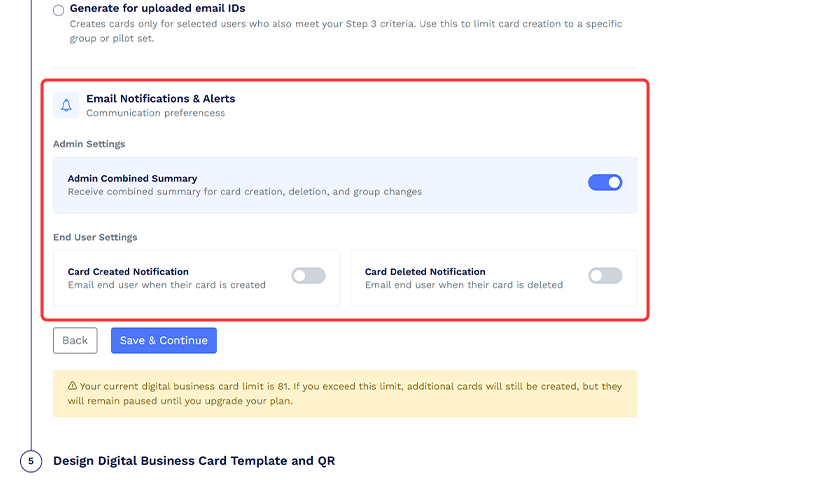Image resolution: width=820 pixels, height=480 pixels.
Task: Select the Generate for uploaded email IDs radio button
Action: [59, 10]
